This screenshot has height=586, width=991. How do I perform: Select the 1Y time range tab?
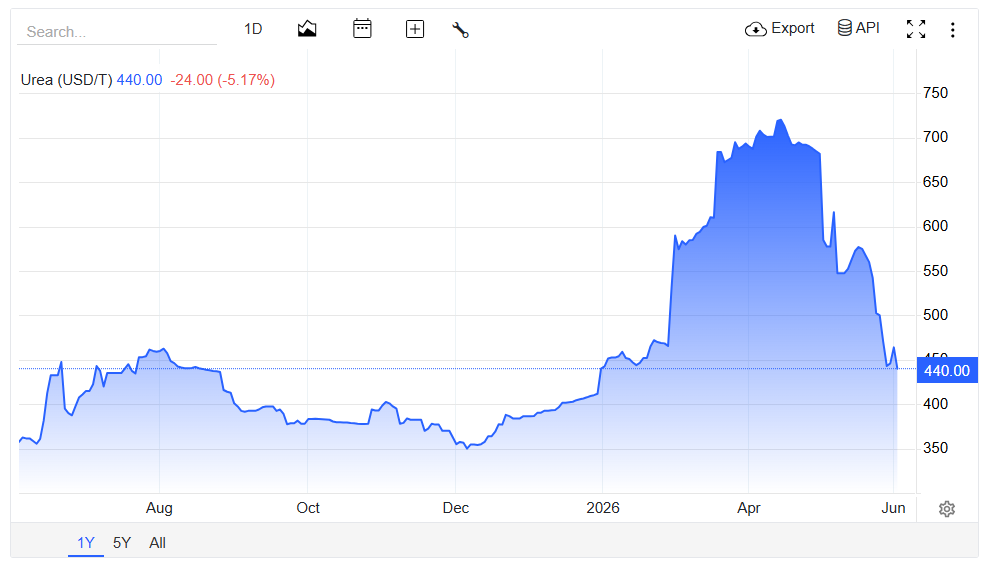click(x=86, y=543)
